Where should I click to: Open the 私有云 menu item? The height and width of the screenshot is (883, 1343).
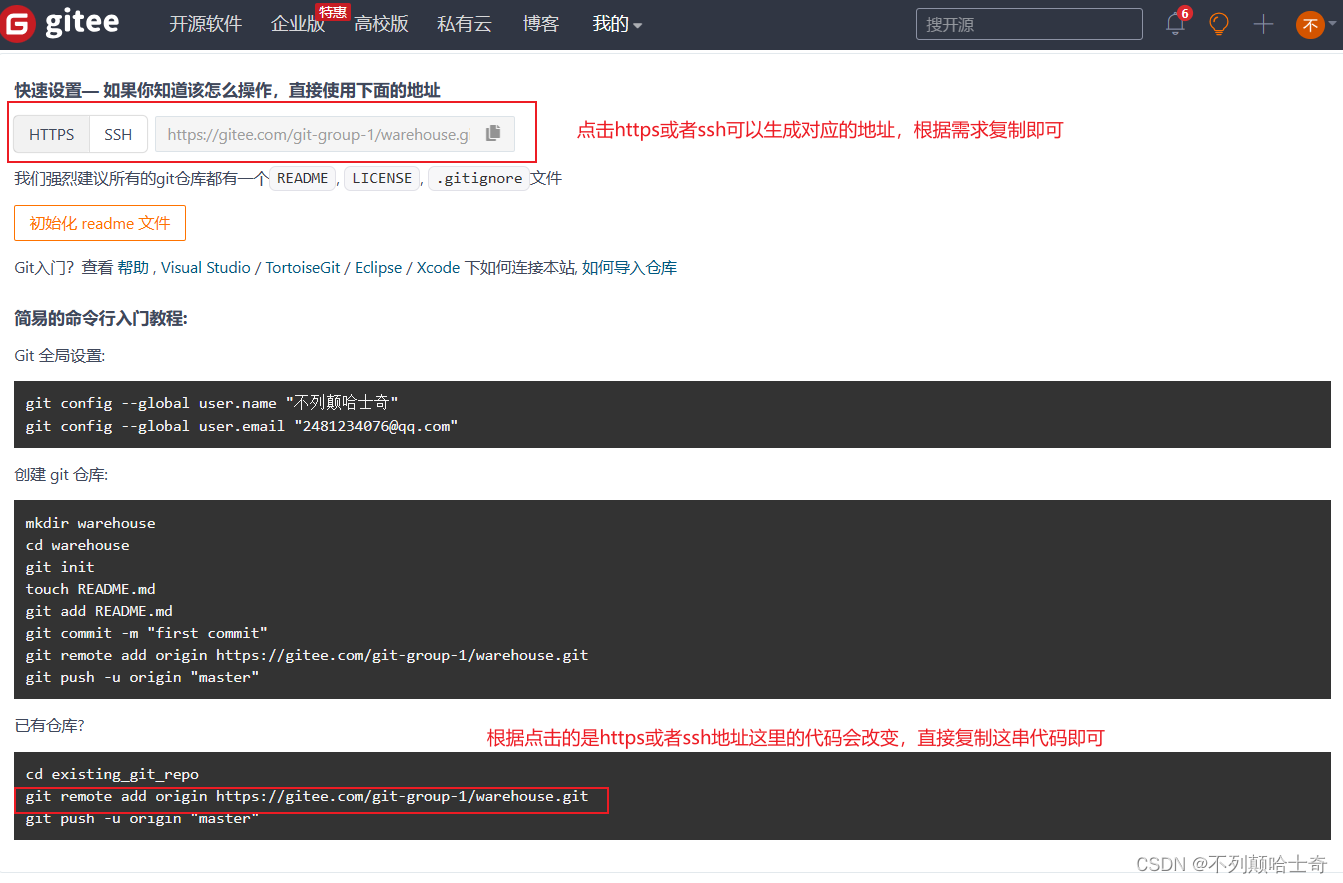[x=464, y=24]
